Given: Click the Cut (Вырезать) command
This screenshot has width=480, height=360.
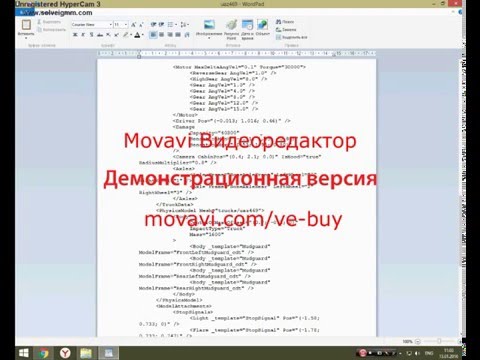Looking at the screenshot, I should [x=49, y=22].
